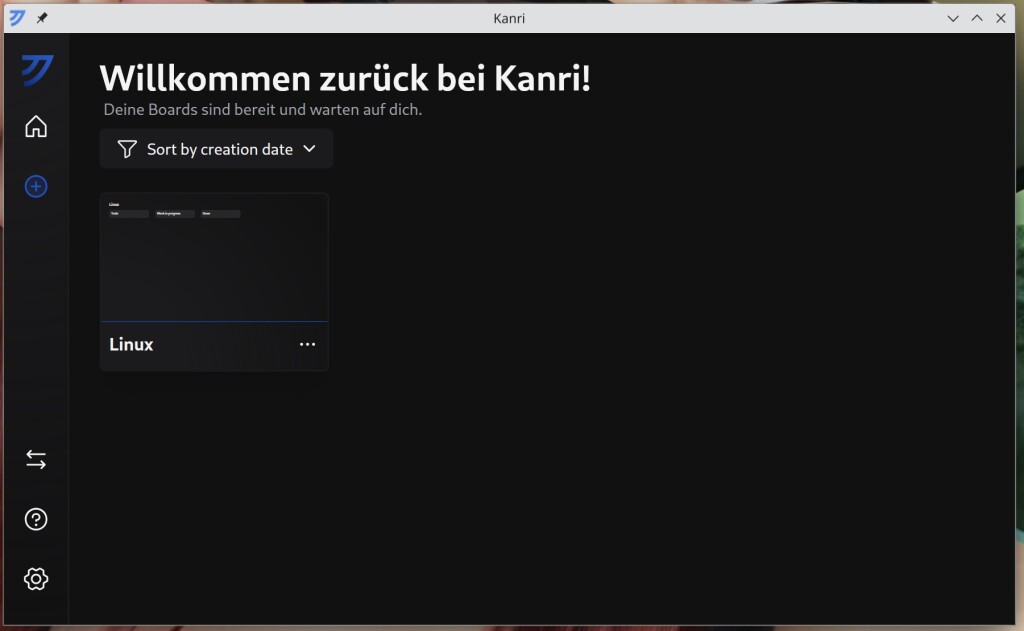
Task: Click the Kanri logo in the sidebar
Action: tap(37, 70)
